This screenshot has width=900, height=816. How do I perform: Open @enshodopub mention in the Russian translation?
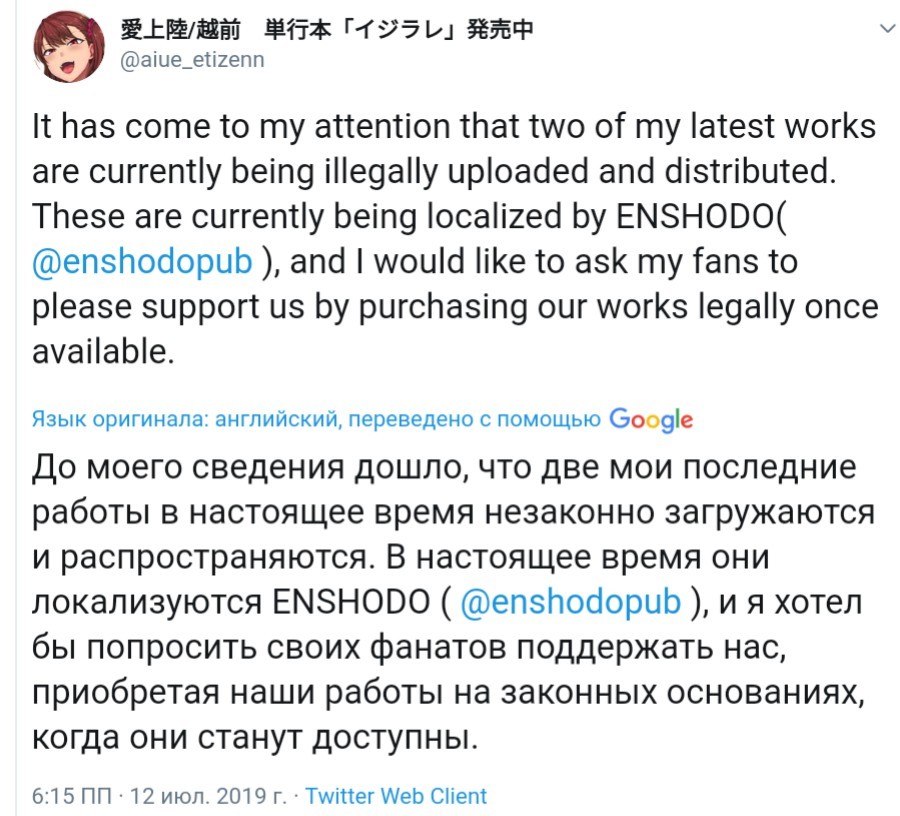tap(570, 603)
